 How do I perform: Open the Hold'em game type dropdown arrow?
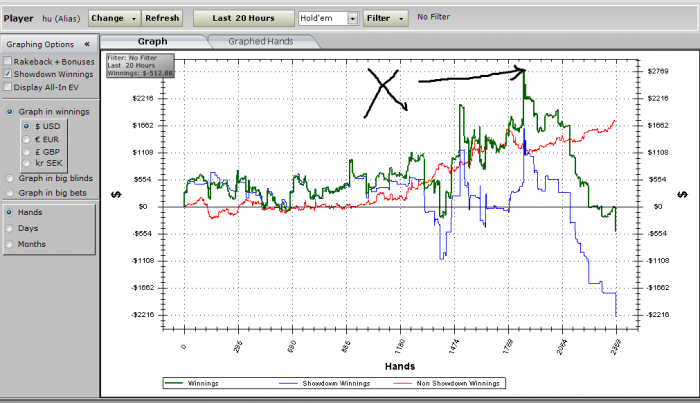(x=353, y=19)
